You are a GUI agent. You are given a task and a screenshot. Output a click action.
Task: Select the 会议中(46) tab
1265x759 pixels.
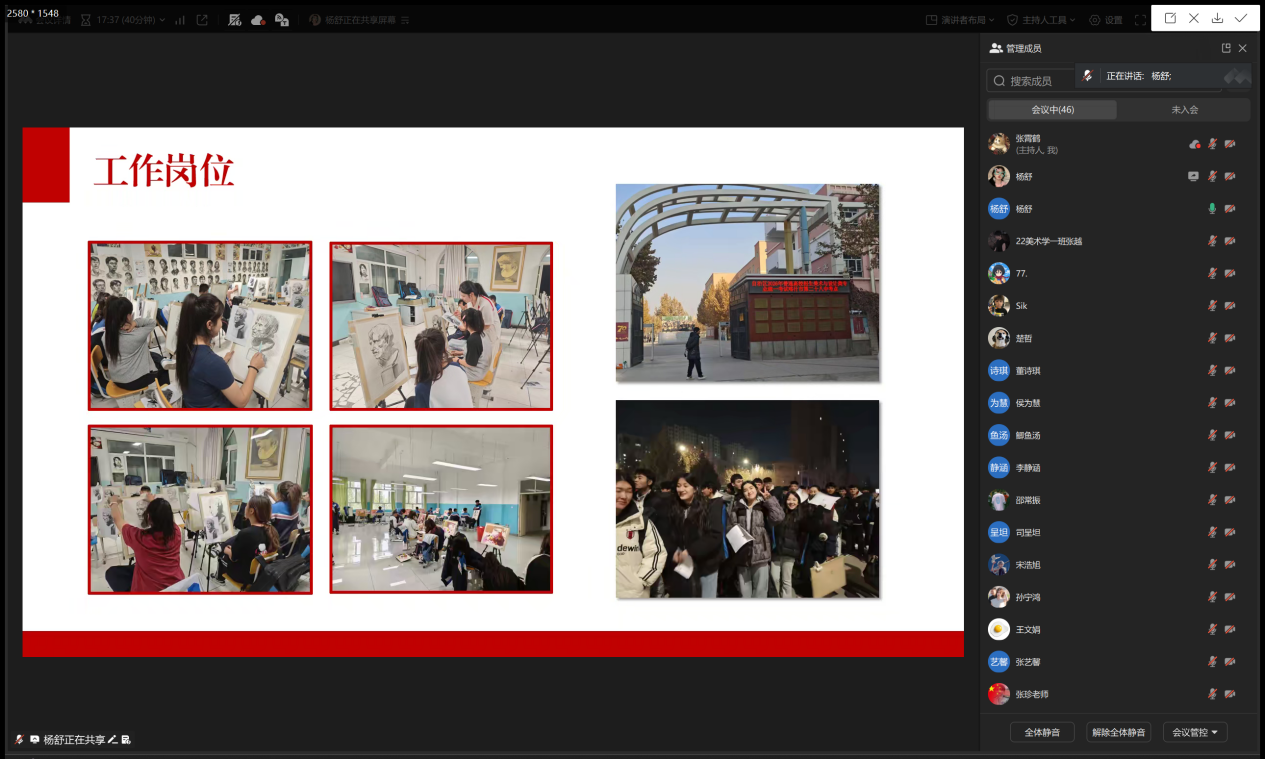pos(1052,110)
